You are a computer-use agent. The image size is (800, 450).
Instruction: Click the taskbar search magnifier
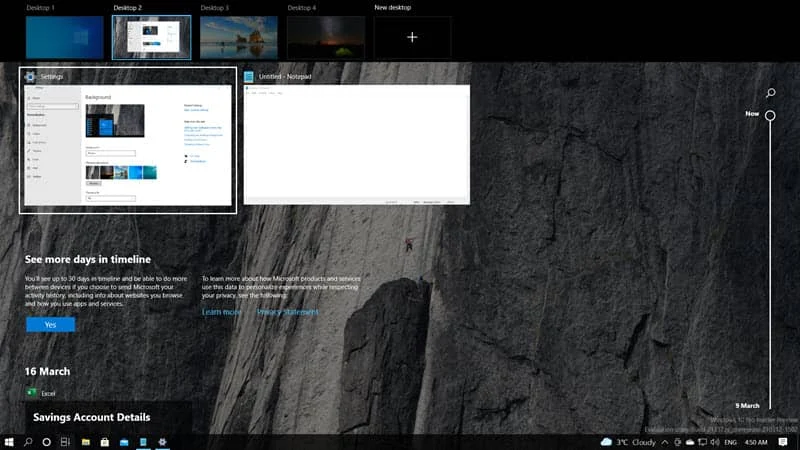click(x=28, y=442)
